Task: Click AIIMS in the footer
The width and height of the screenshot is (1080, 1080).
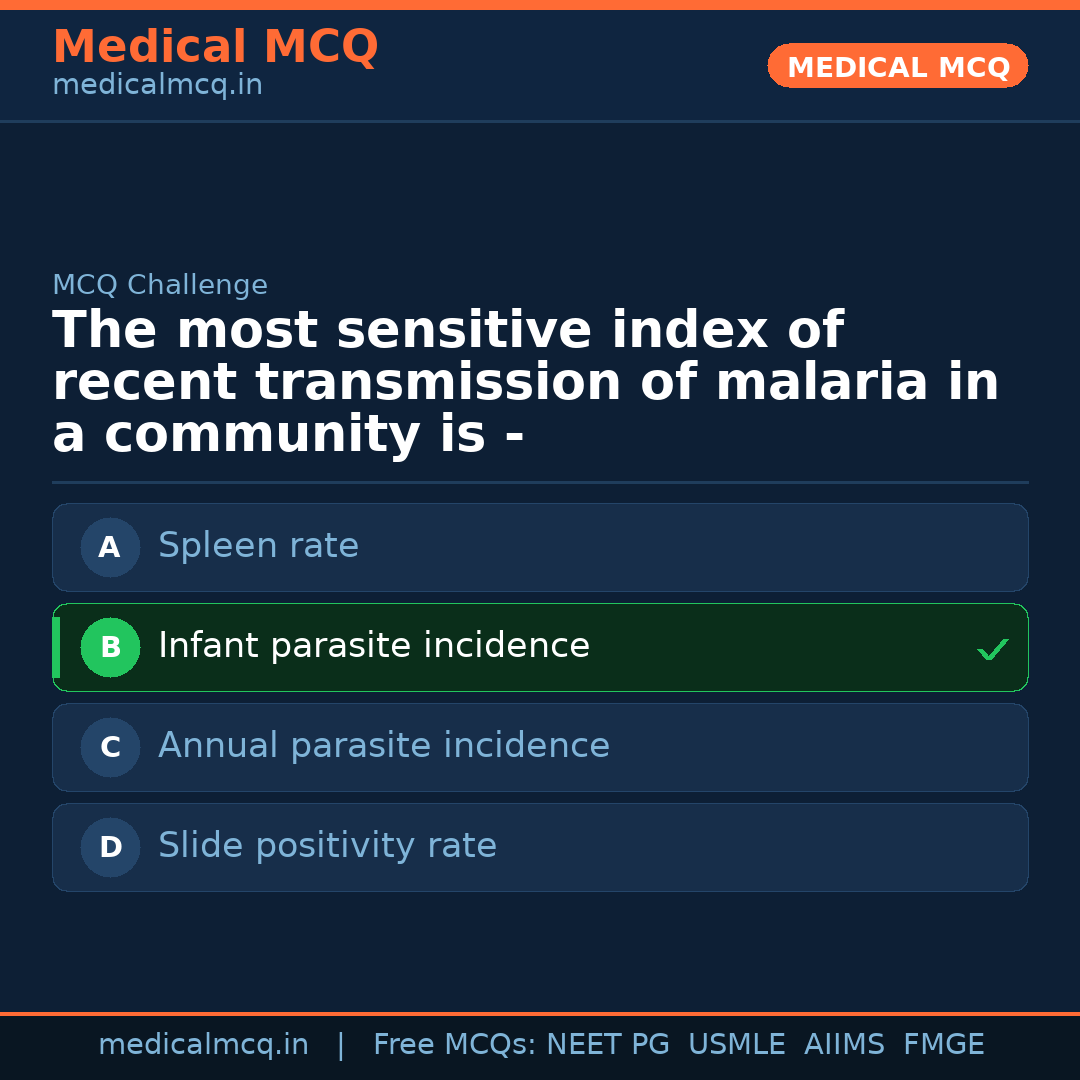Action: click(844, 1045)
